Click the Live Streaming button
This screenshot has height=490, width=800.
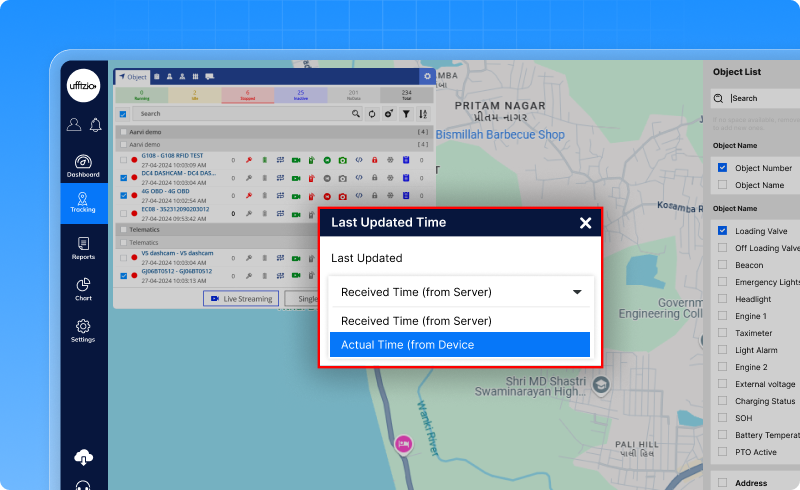[x=240, y=299]
